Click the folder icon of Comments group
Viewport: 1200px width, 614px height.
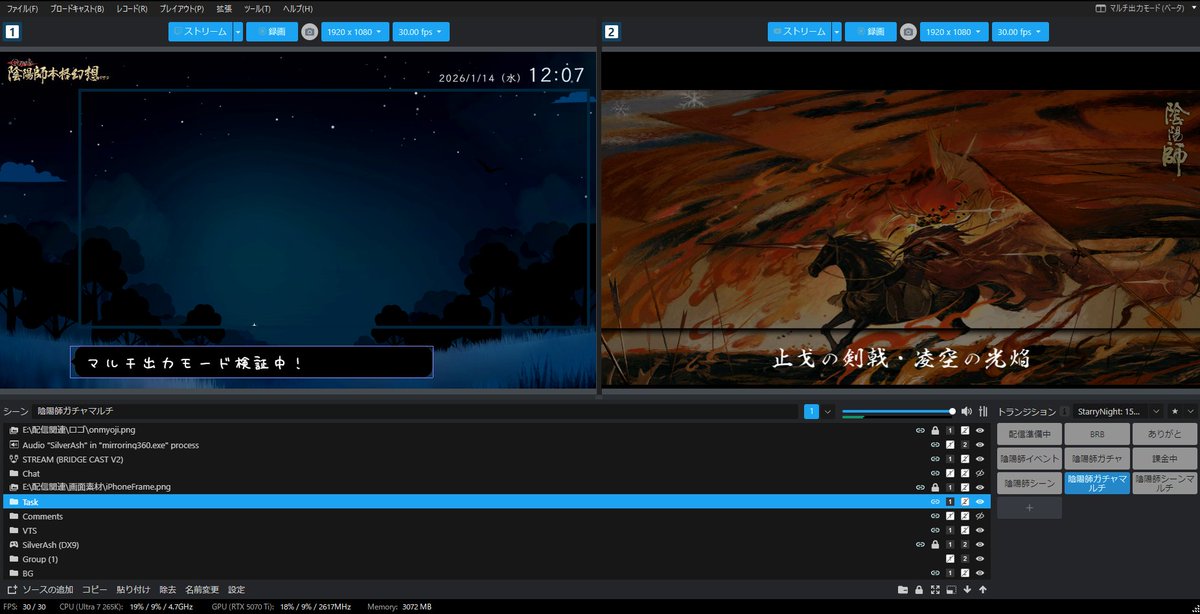14,516
